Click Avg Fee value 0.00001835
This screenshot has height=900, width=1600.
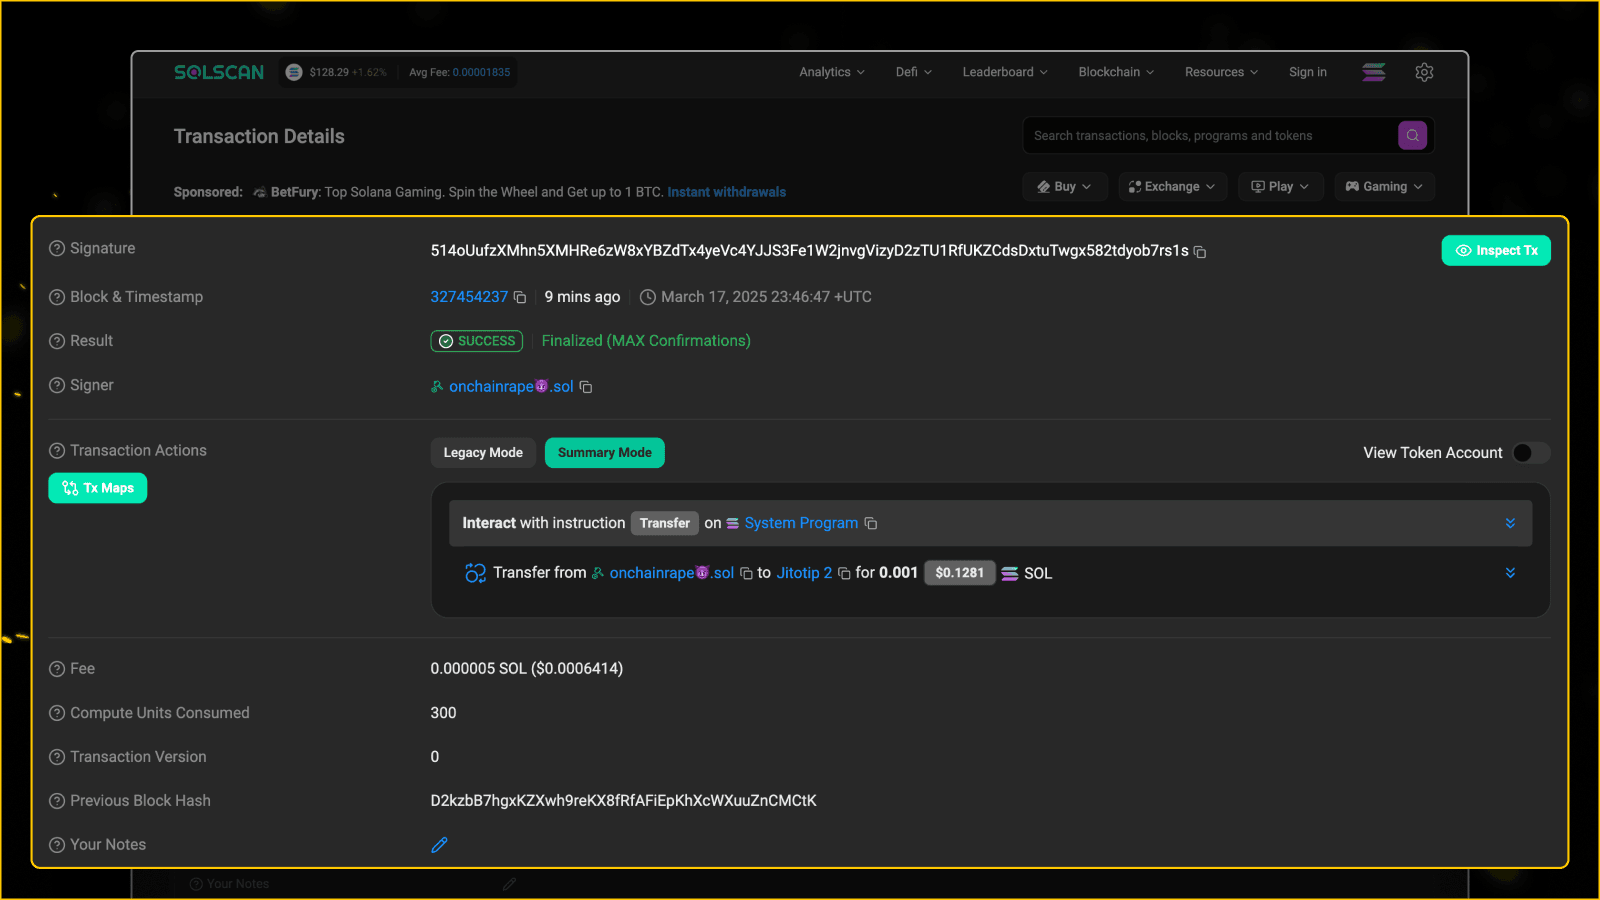[x=481, y=72]
